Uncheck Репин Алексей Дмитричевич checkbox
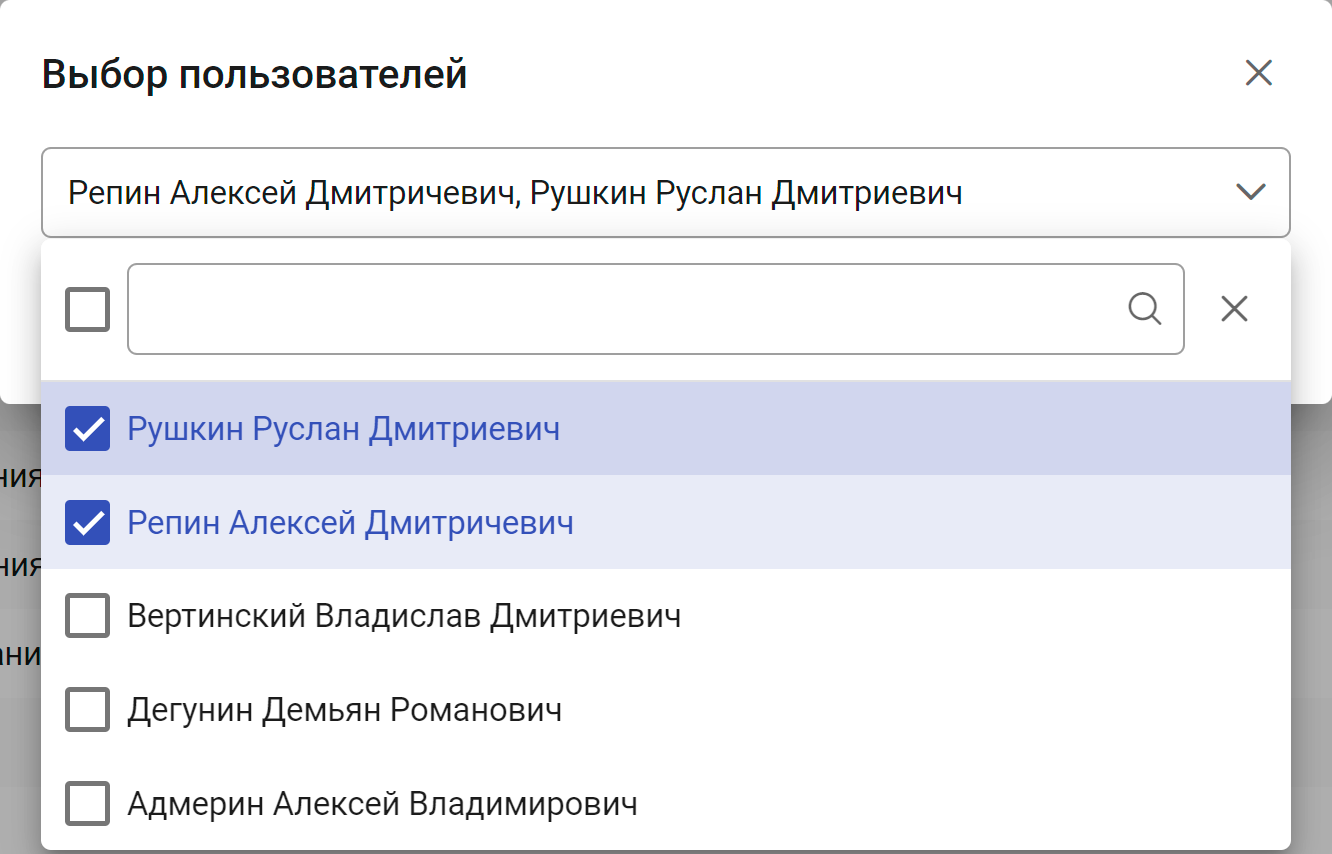Image resolution: width=1332 pixels, height=854 pixels. coord(87,523)
